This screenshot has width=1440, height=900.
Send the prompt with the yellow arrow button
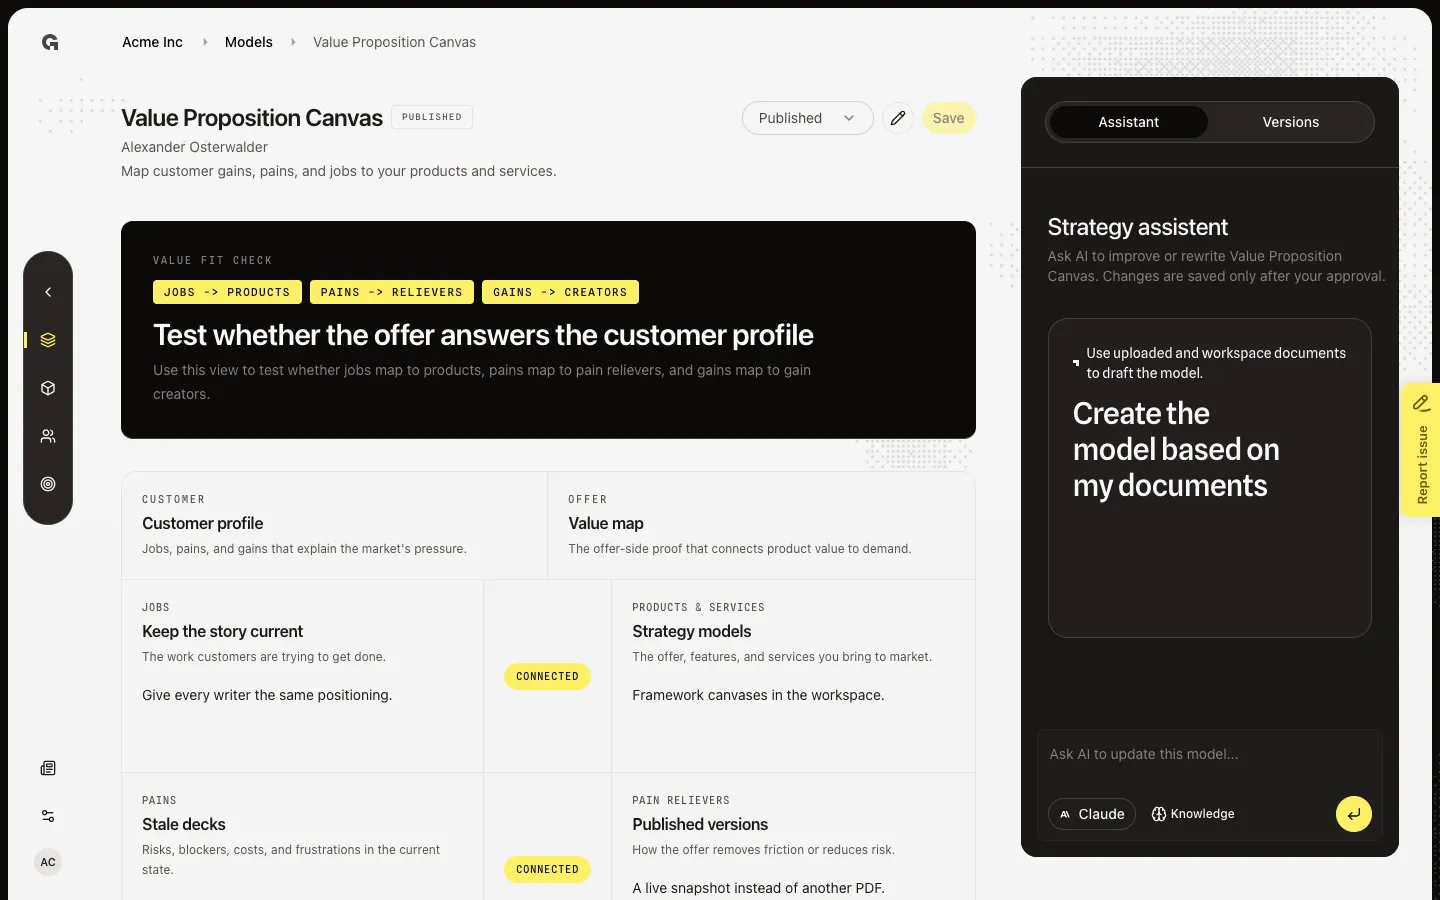[1353, 814]
